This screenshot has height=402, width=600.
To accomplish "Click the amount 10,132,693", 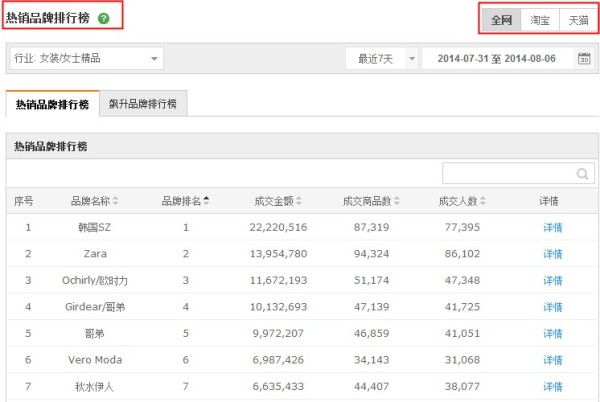I will click(278, 307).
